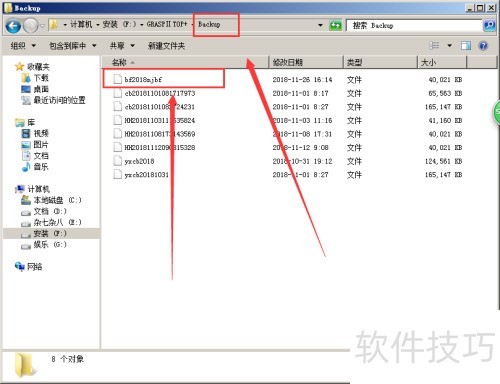Open the view options dropdown arrow
This screenshot has width=500, height=384.
pyautogui.click(x=449, y=45)
